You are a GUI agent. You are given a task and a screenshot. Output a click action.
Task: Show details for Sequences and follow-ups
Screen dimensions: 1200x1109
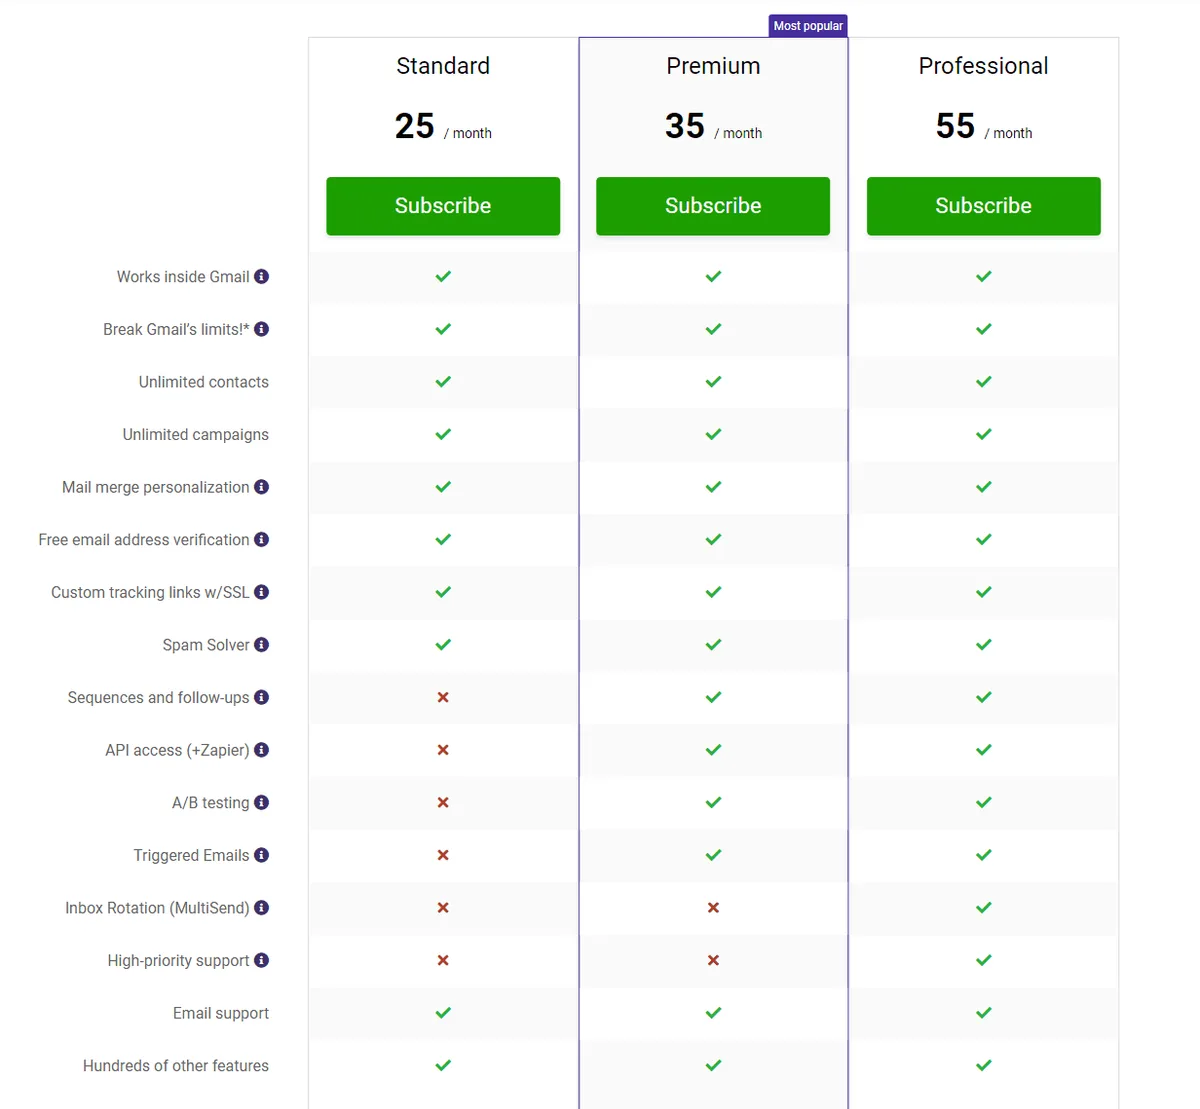coord(261,697)
